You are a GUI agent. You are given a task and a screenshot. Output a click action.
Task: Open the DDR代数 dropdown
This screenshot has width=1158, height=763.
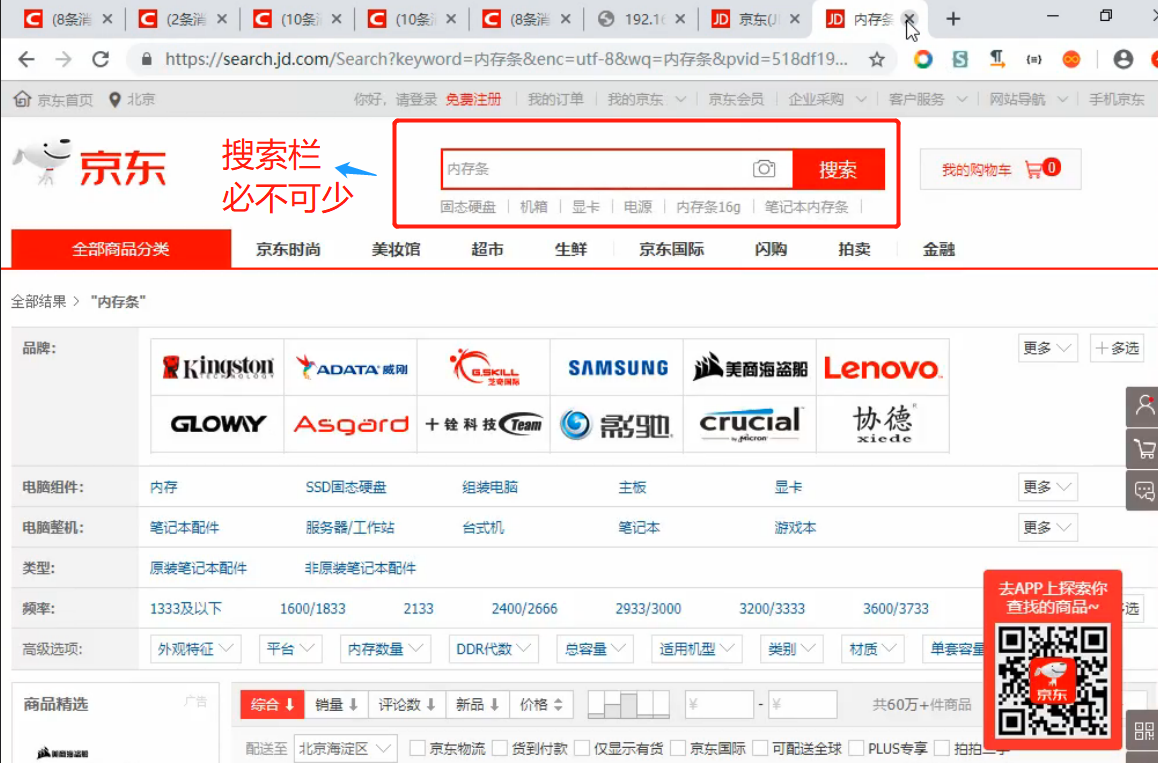(493, 648)
